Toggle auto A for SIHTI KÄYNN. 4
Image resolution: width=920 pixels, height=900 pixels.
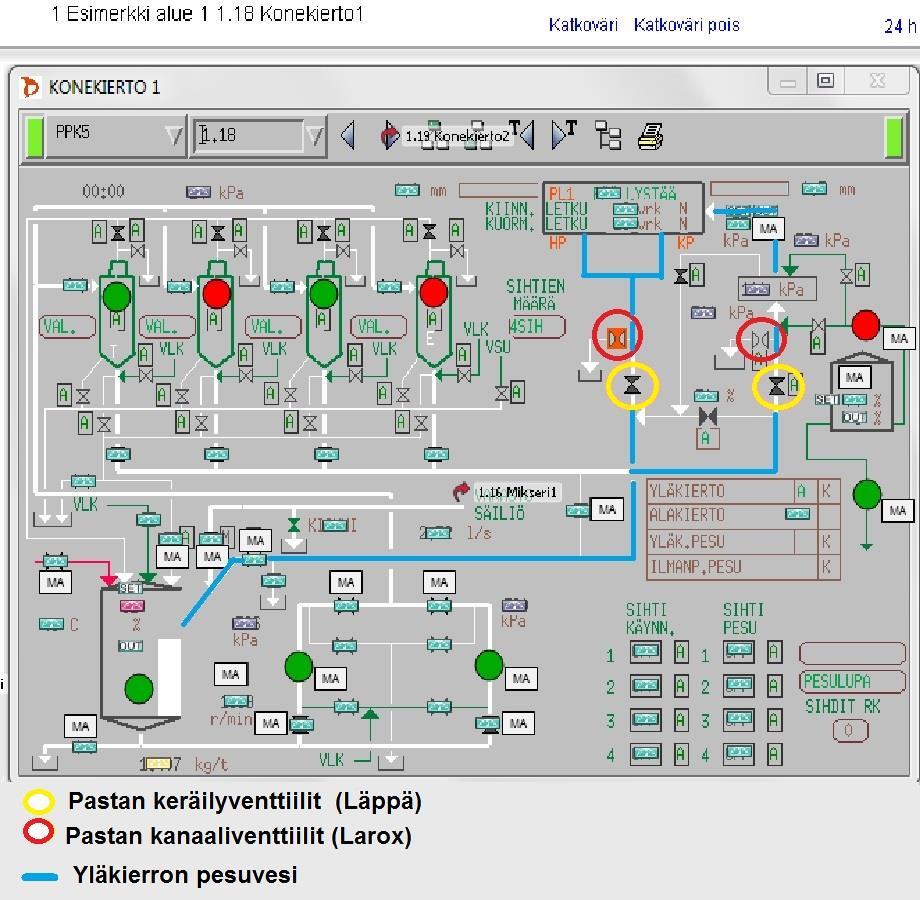pyautogui.click(x=681, y=754)
